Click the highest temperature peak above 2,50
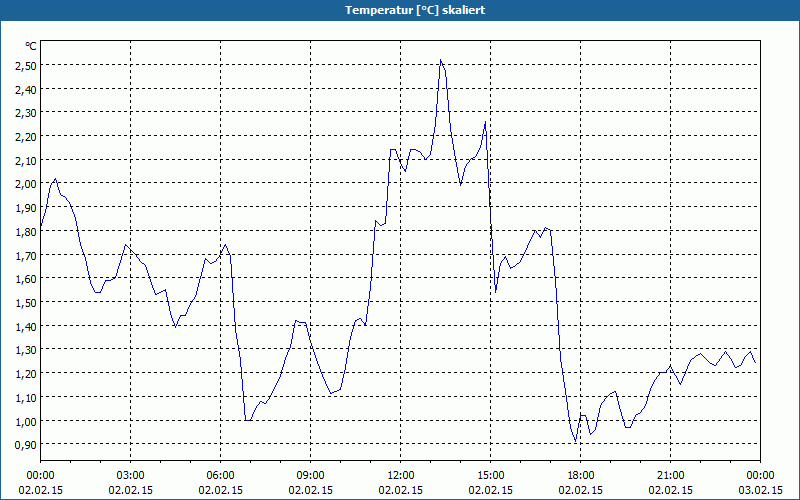 point(440,60)
